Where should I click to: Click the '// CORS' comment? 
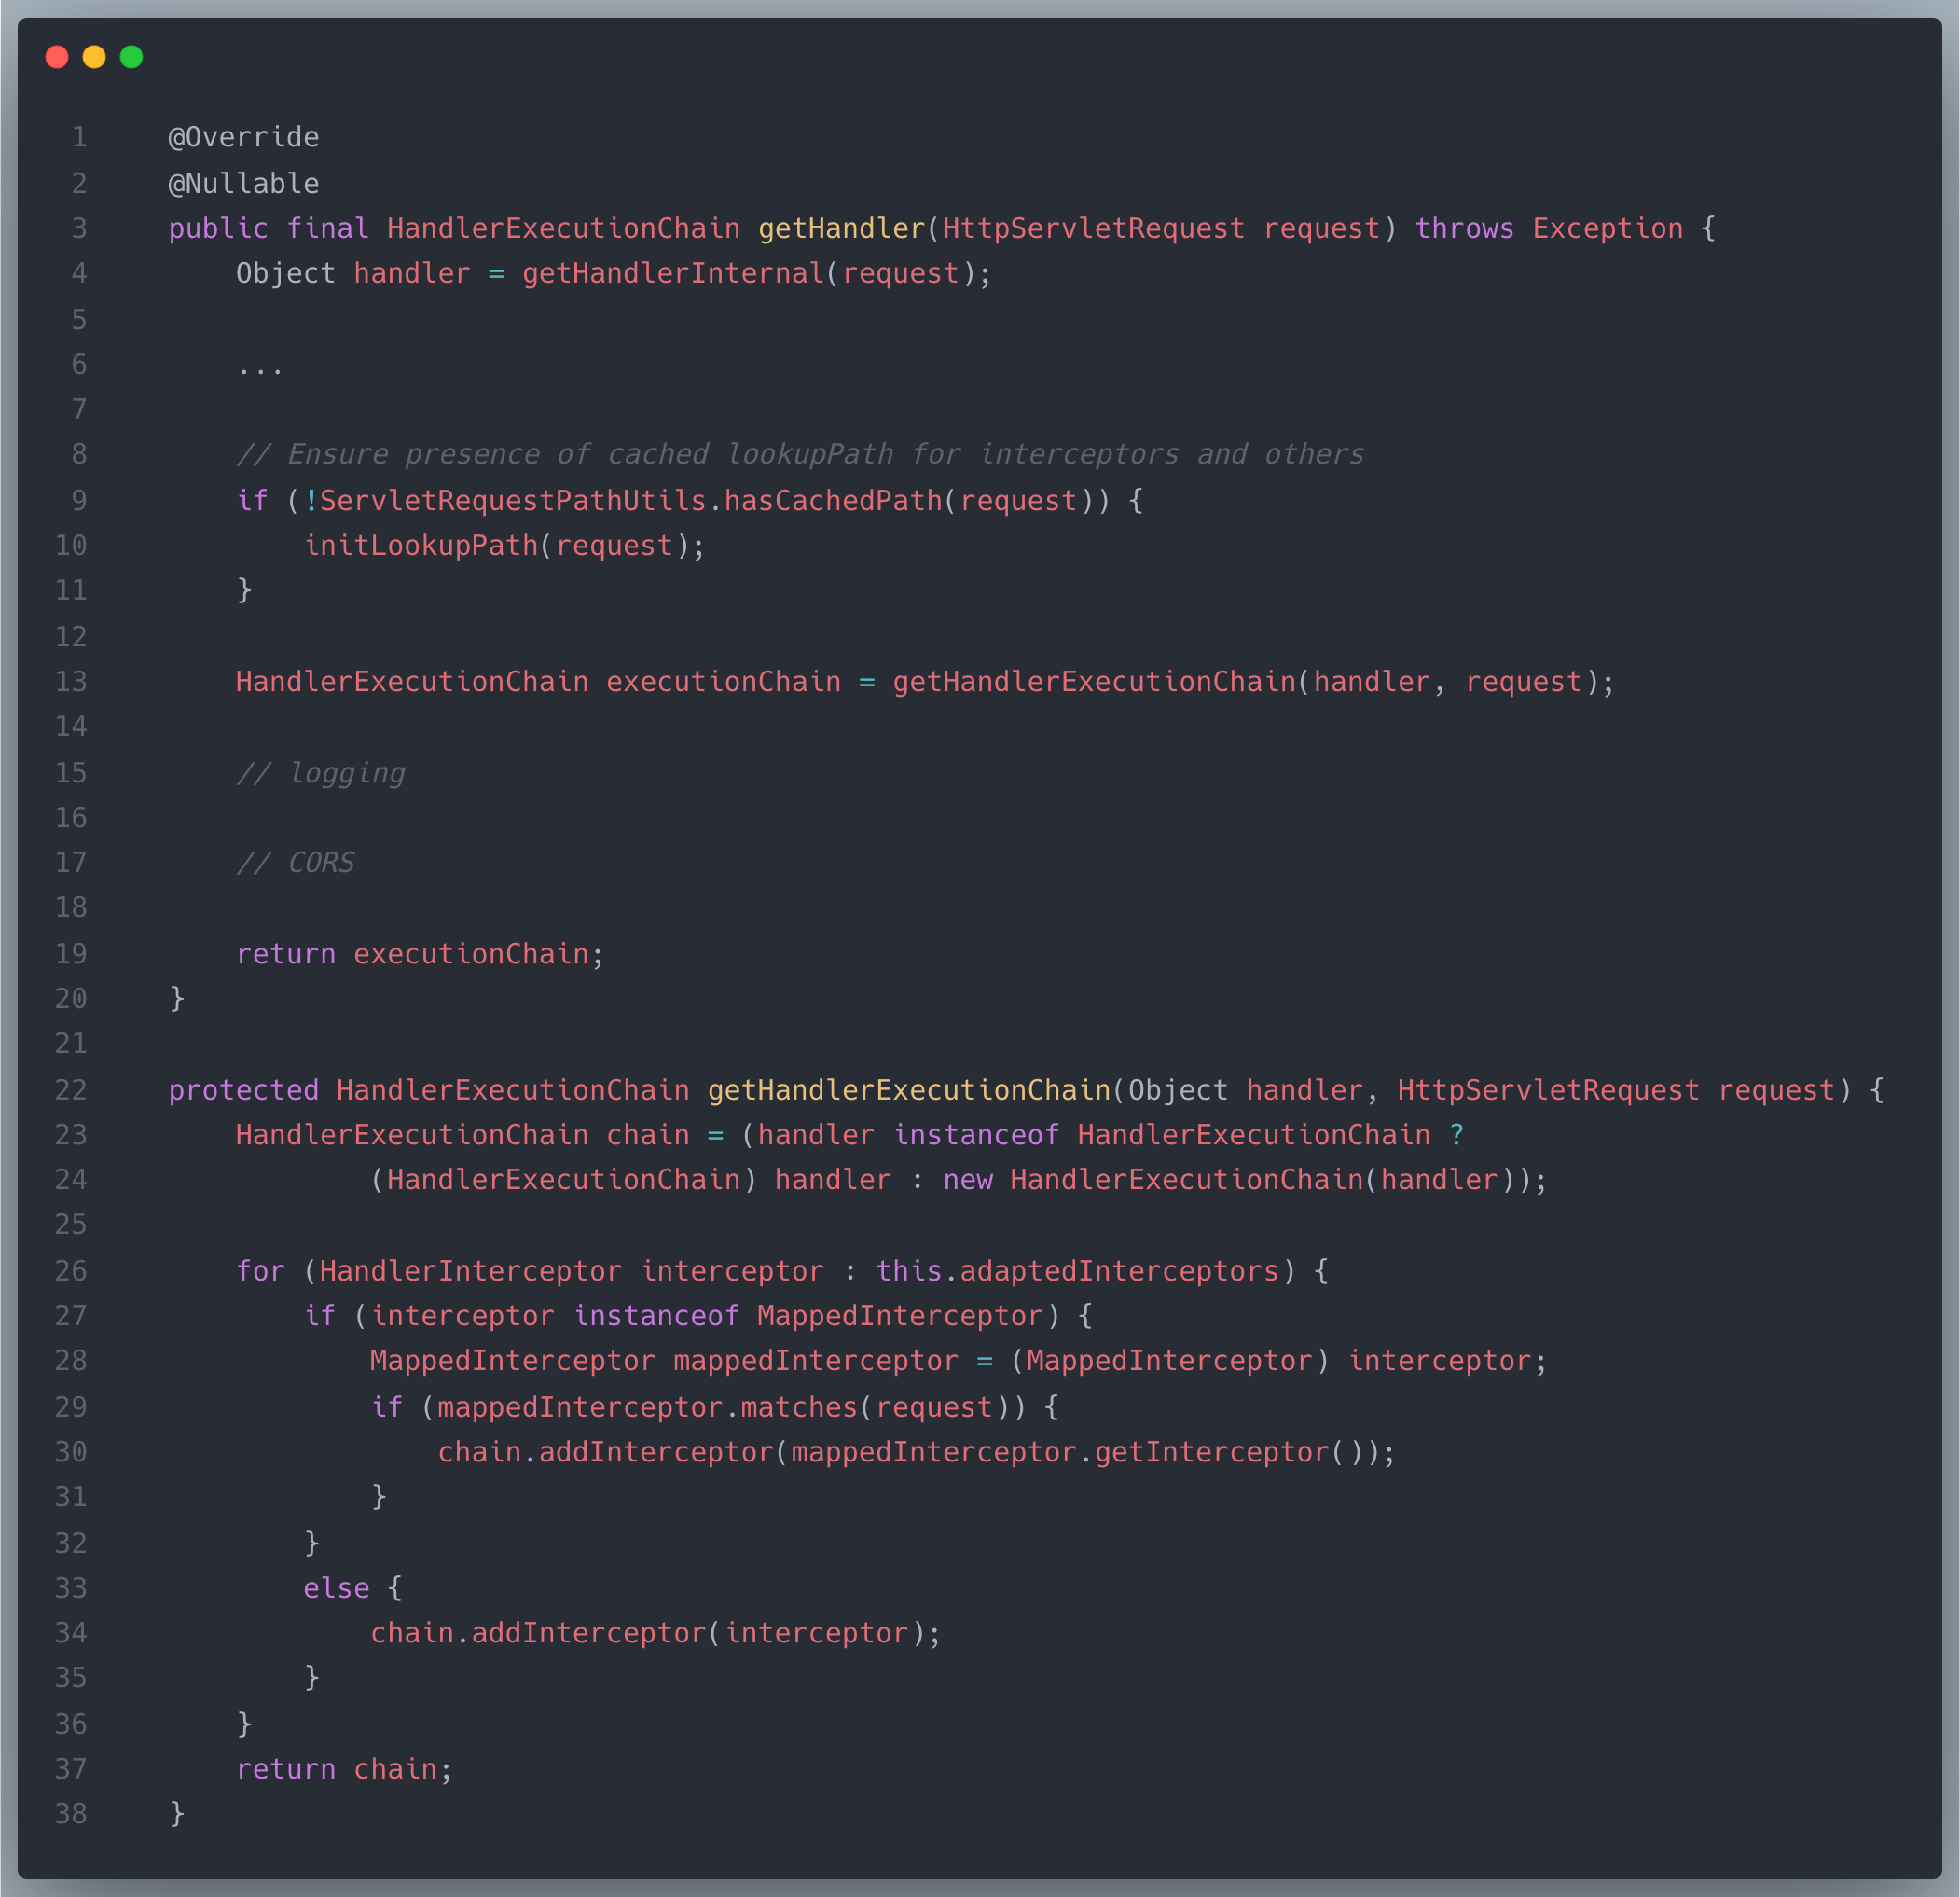click(x=295, y=862)
